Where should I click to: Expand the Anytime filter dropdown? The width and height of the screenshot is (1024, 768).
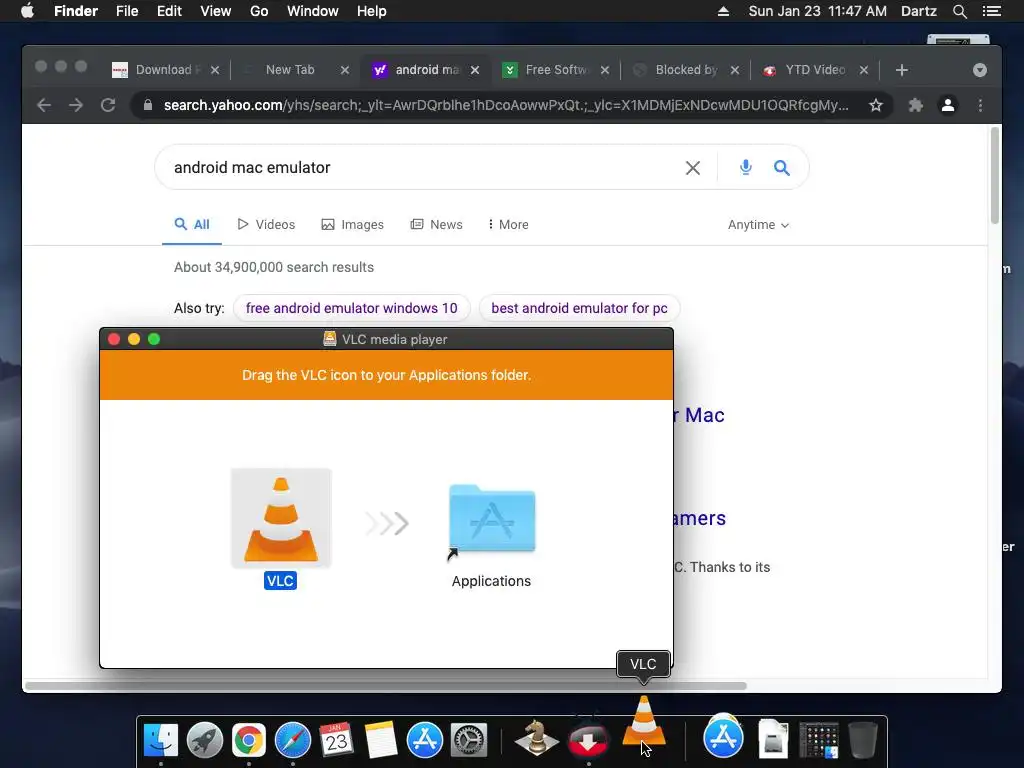[x=758, y=225]
